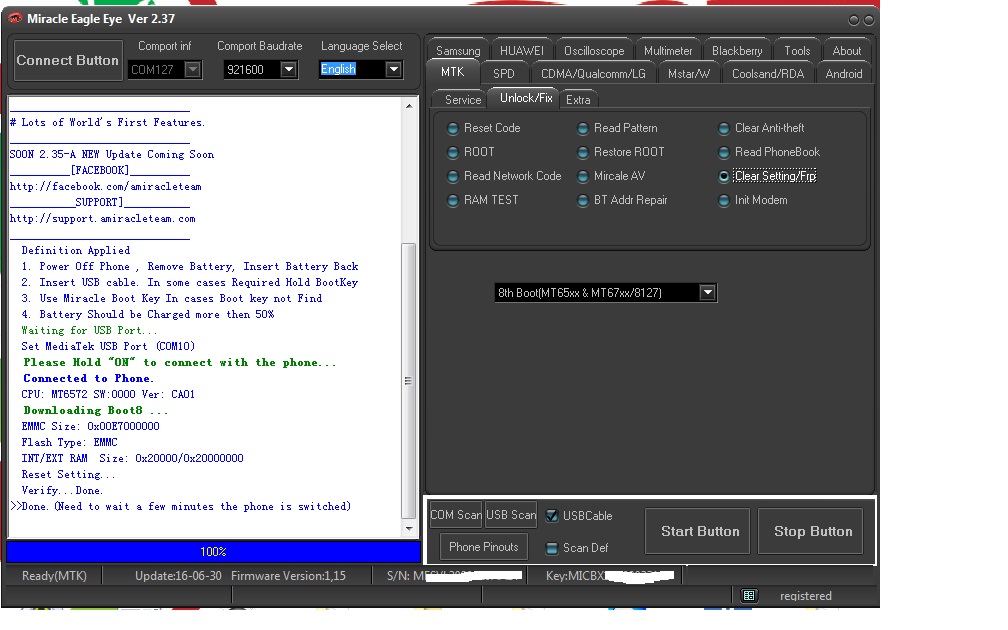This screenshot has height=630, width=1008.
Task: Click the facebook.com/amiracleteam URL text
Action: point(105,186)
